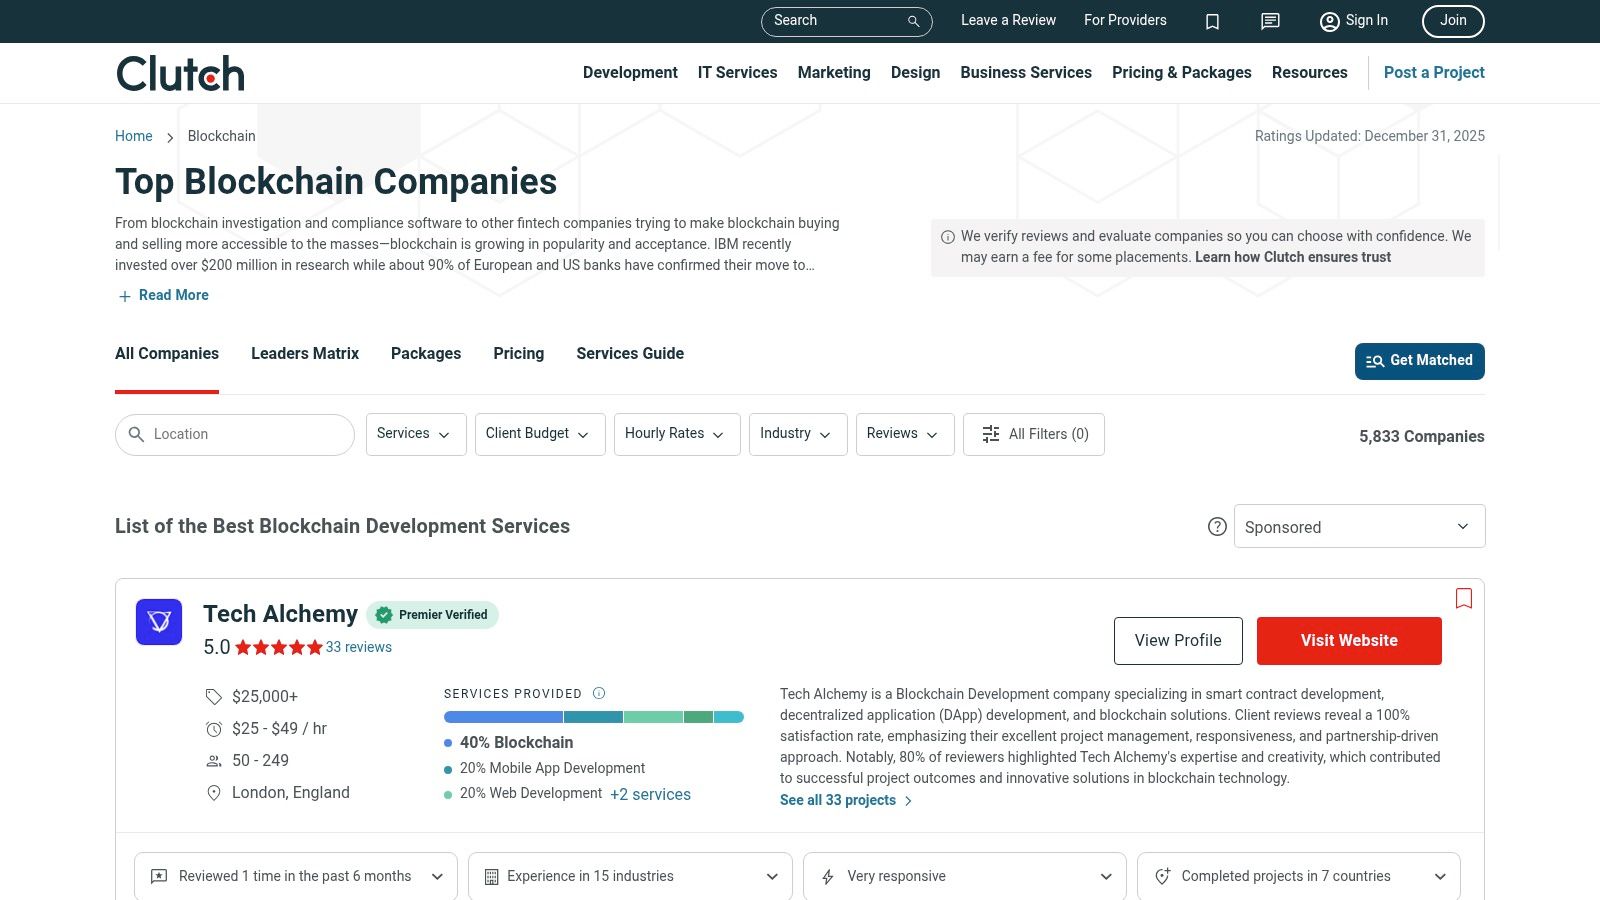
Task: Click the Location input field
Action: click(x=235, y=435)
